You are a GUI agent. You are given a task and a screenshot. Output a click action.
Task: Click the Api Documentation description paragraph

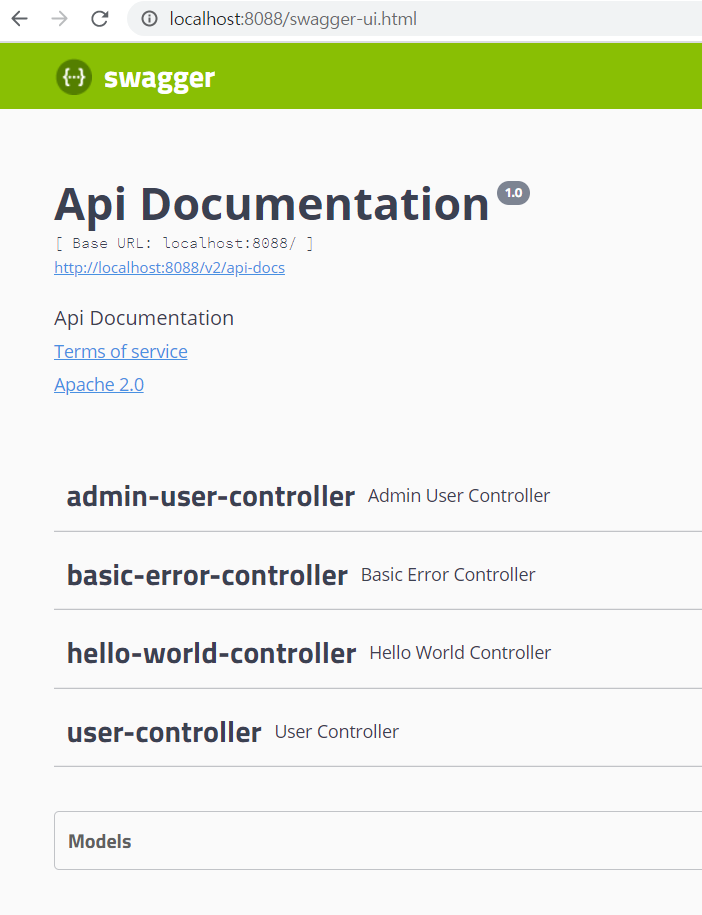pos(144,318)
